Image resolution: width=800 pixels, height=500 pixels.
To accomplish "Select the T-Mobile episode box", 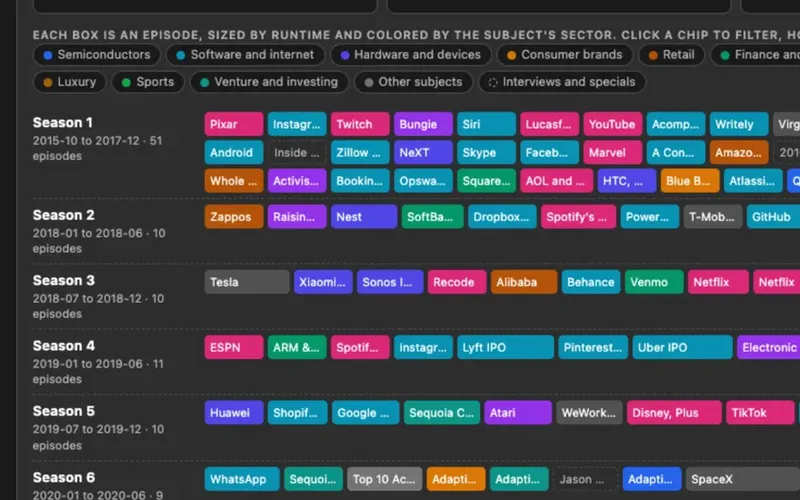I will [x=713, y=216].
